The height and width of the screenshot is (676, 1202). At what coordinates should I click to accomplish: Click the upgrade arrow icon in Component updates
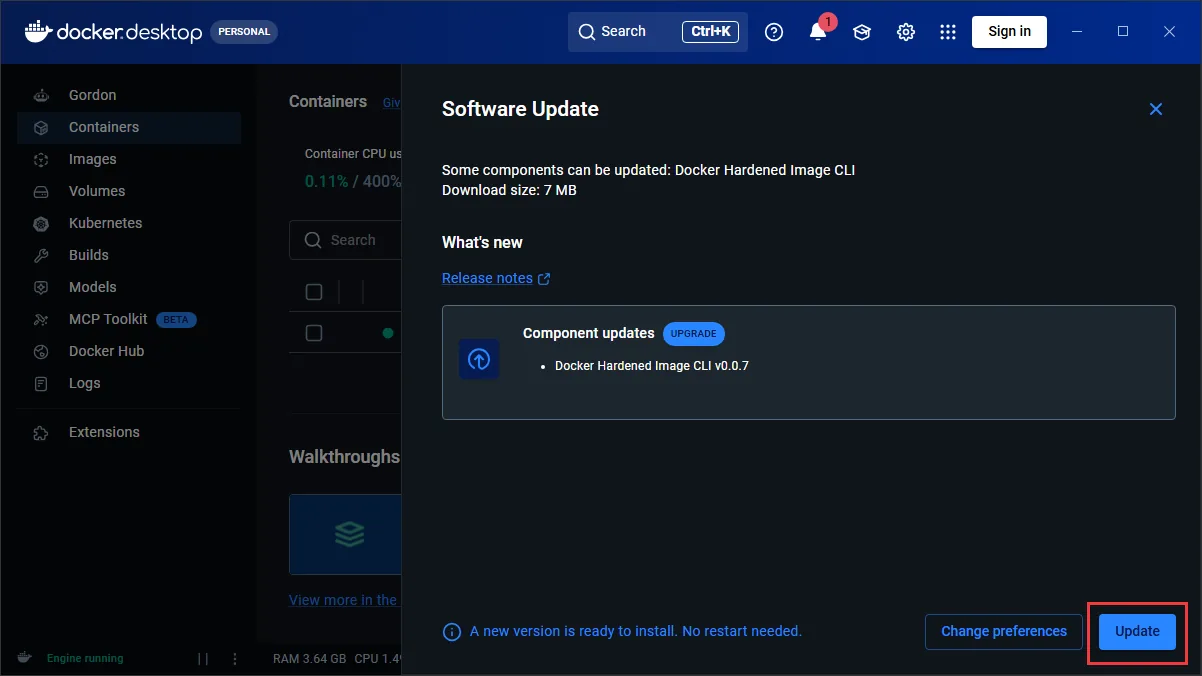(479, 359)
